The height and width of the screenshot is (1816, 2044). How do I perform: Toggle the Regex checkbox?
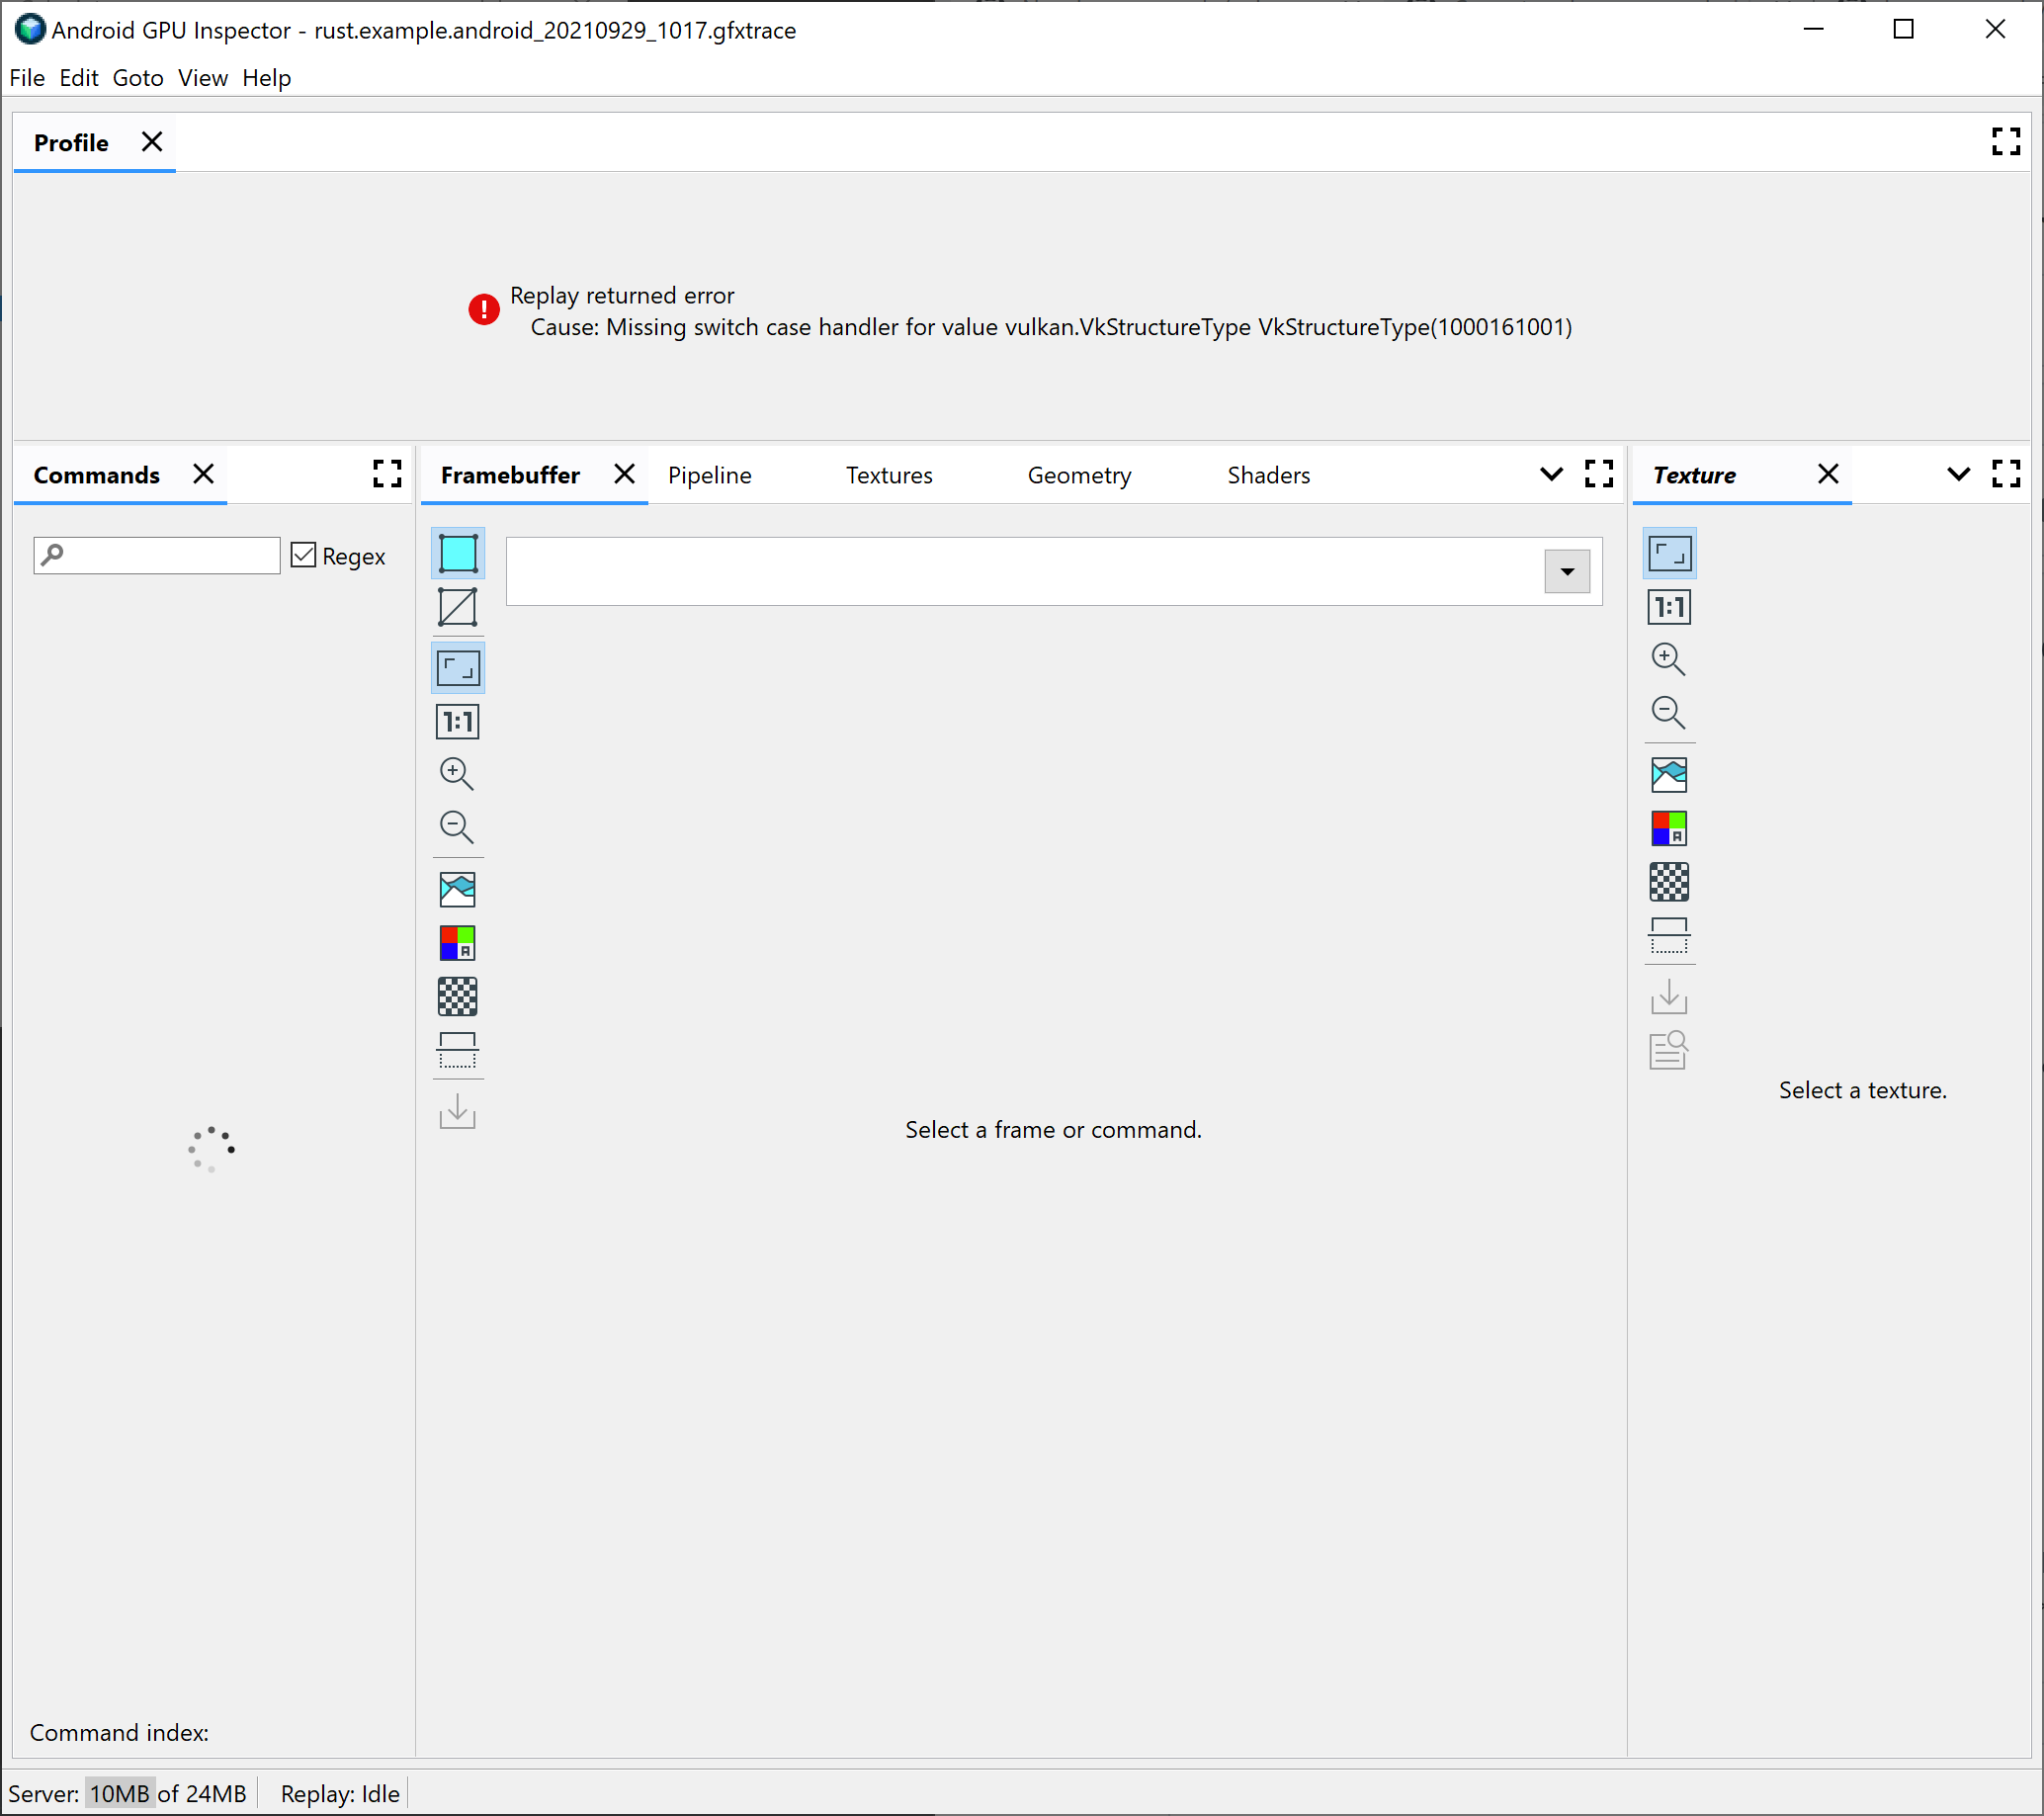click(x=304, y=555)
